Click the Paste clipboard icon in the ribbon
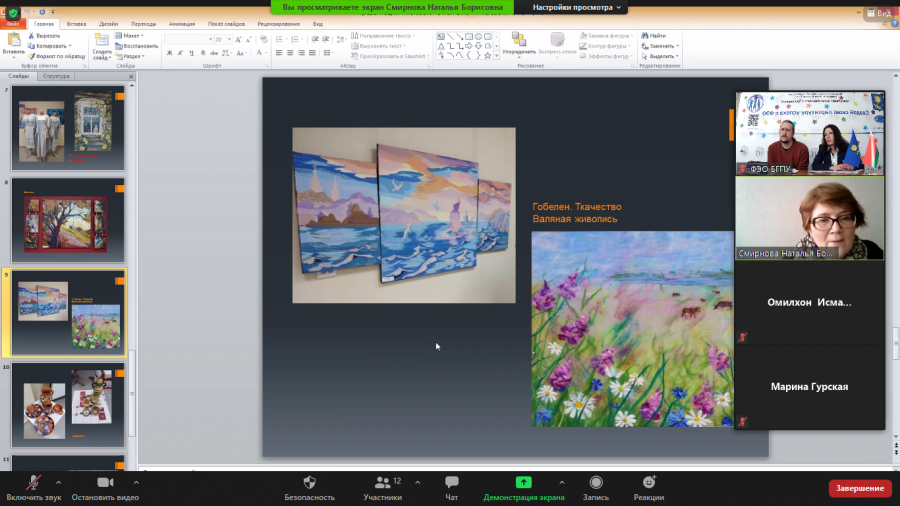900x506 pixels. tap(14, 40)
